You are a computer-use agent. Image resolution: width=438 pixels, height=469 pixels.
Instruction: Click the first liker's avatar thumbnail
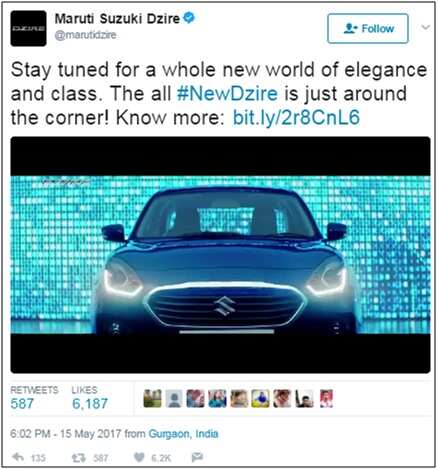click(152, 398)
